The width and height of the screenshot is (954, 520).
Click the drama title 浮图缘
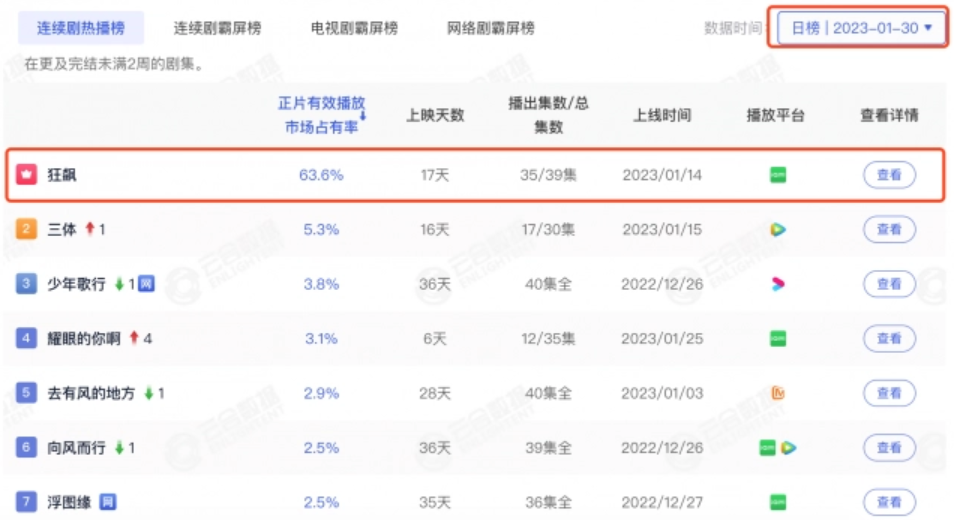pos(69,502)
